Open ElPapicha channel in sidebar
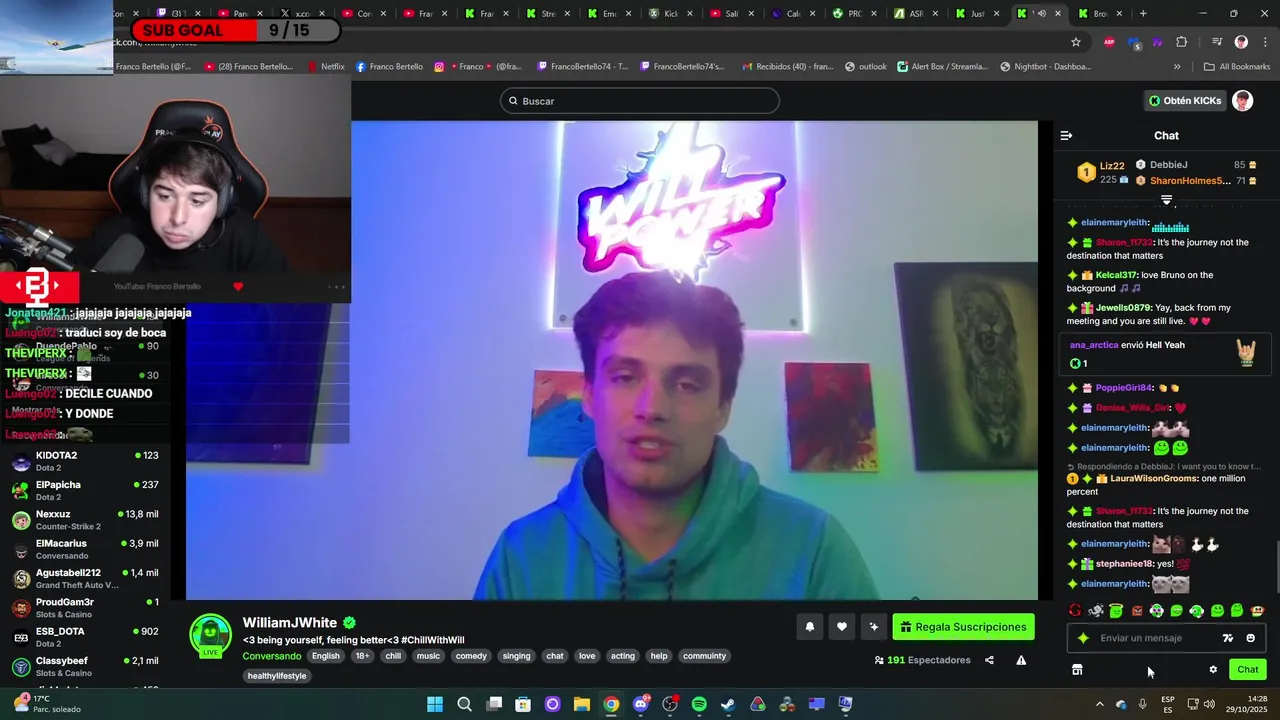 click(85, 490)
